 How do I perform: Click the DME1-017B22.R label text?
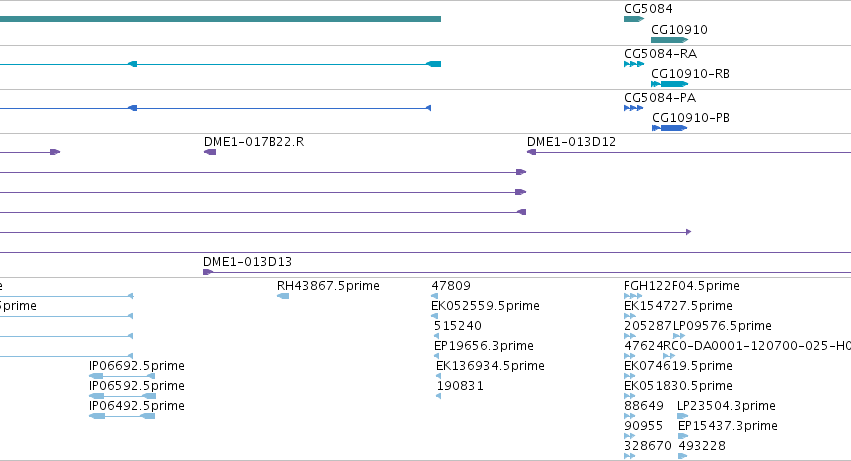pos(254,142)
